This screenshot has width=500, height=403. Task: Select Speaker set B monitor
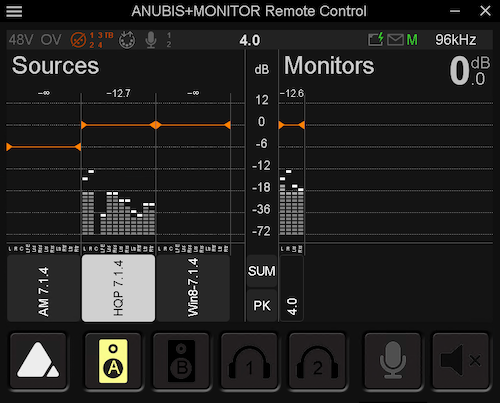click(x=181, y=360)
